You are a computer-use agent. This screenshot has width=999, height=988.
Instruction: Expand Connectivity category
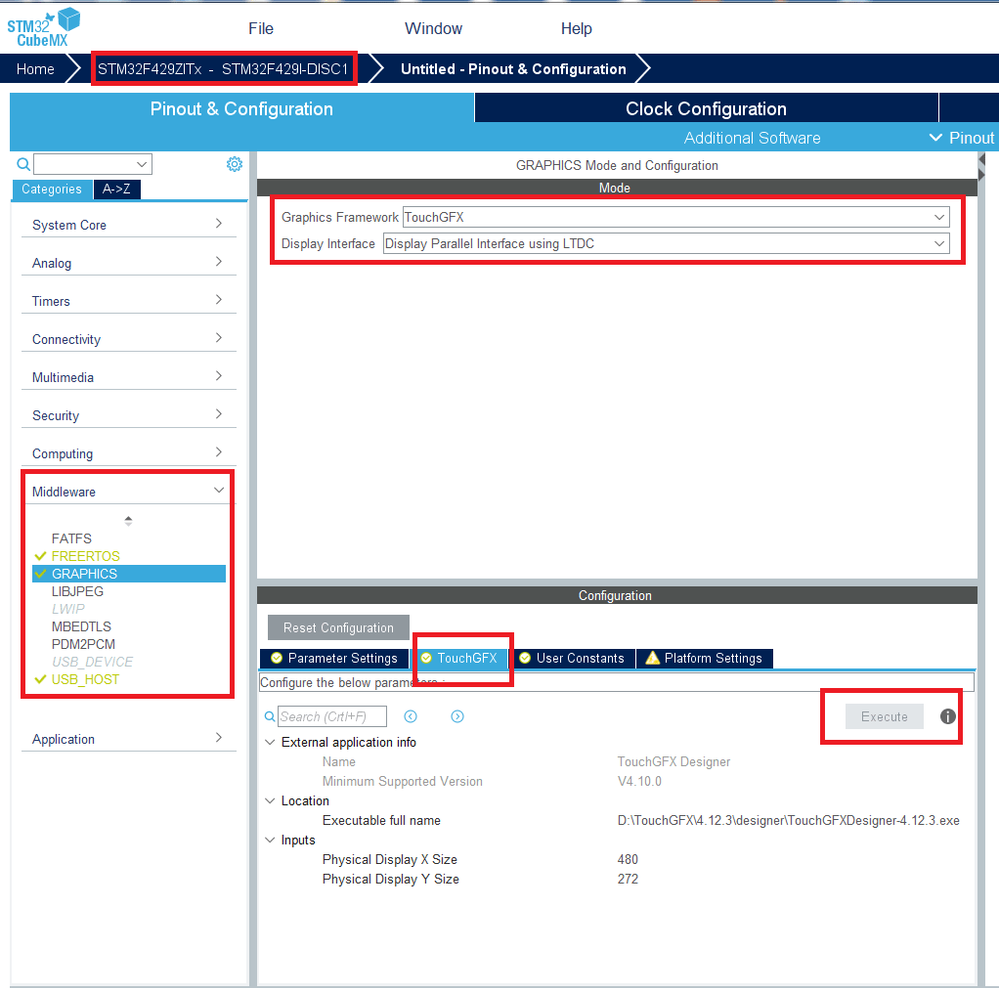[129, 340]
